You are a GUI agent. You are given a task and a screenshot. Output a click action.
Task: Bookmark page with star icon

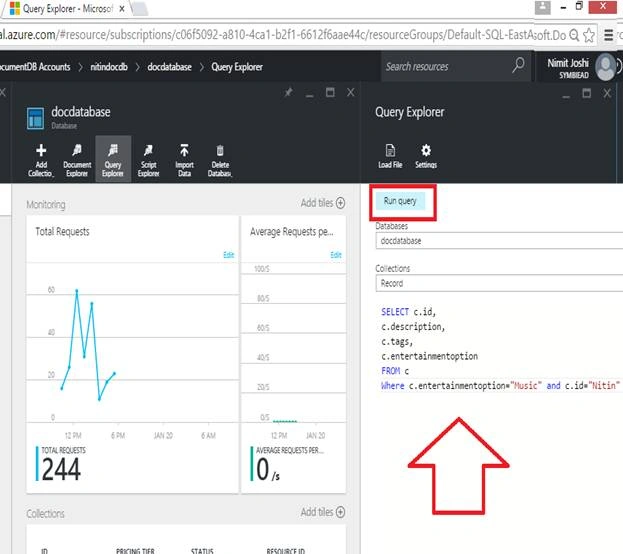(x=588, y=35)
